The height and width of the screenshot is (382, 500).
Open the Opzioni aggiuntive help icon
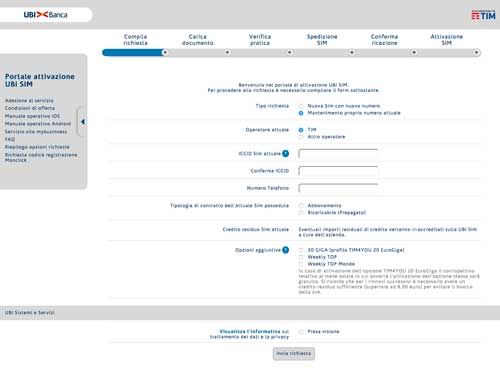tap(285, 250)
